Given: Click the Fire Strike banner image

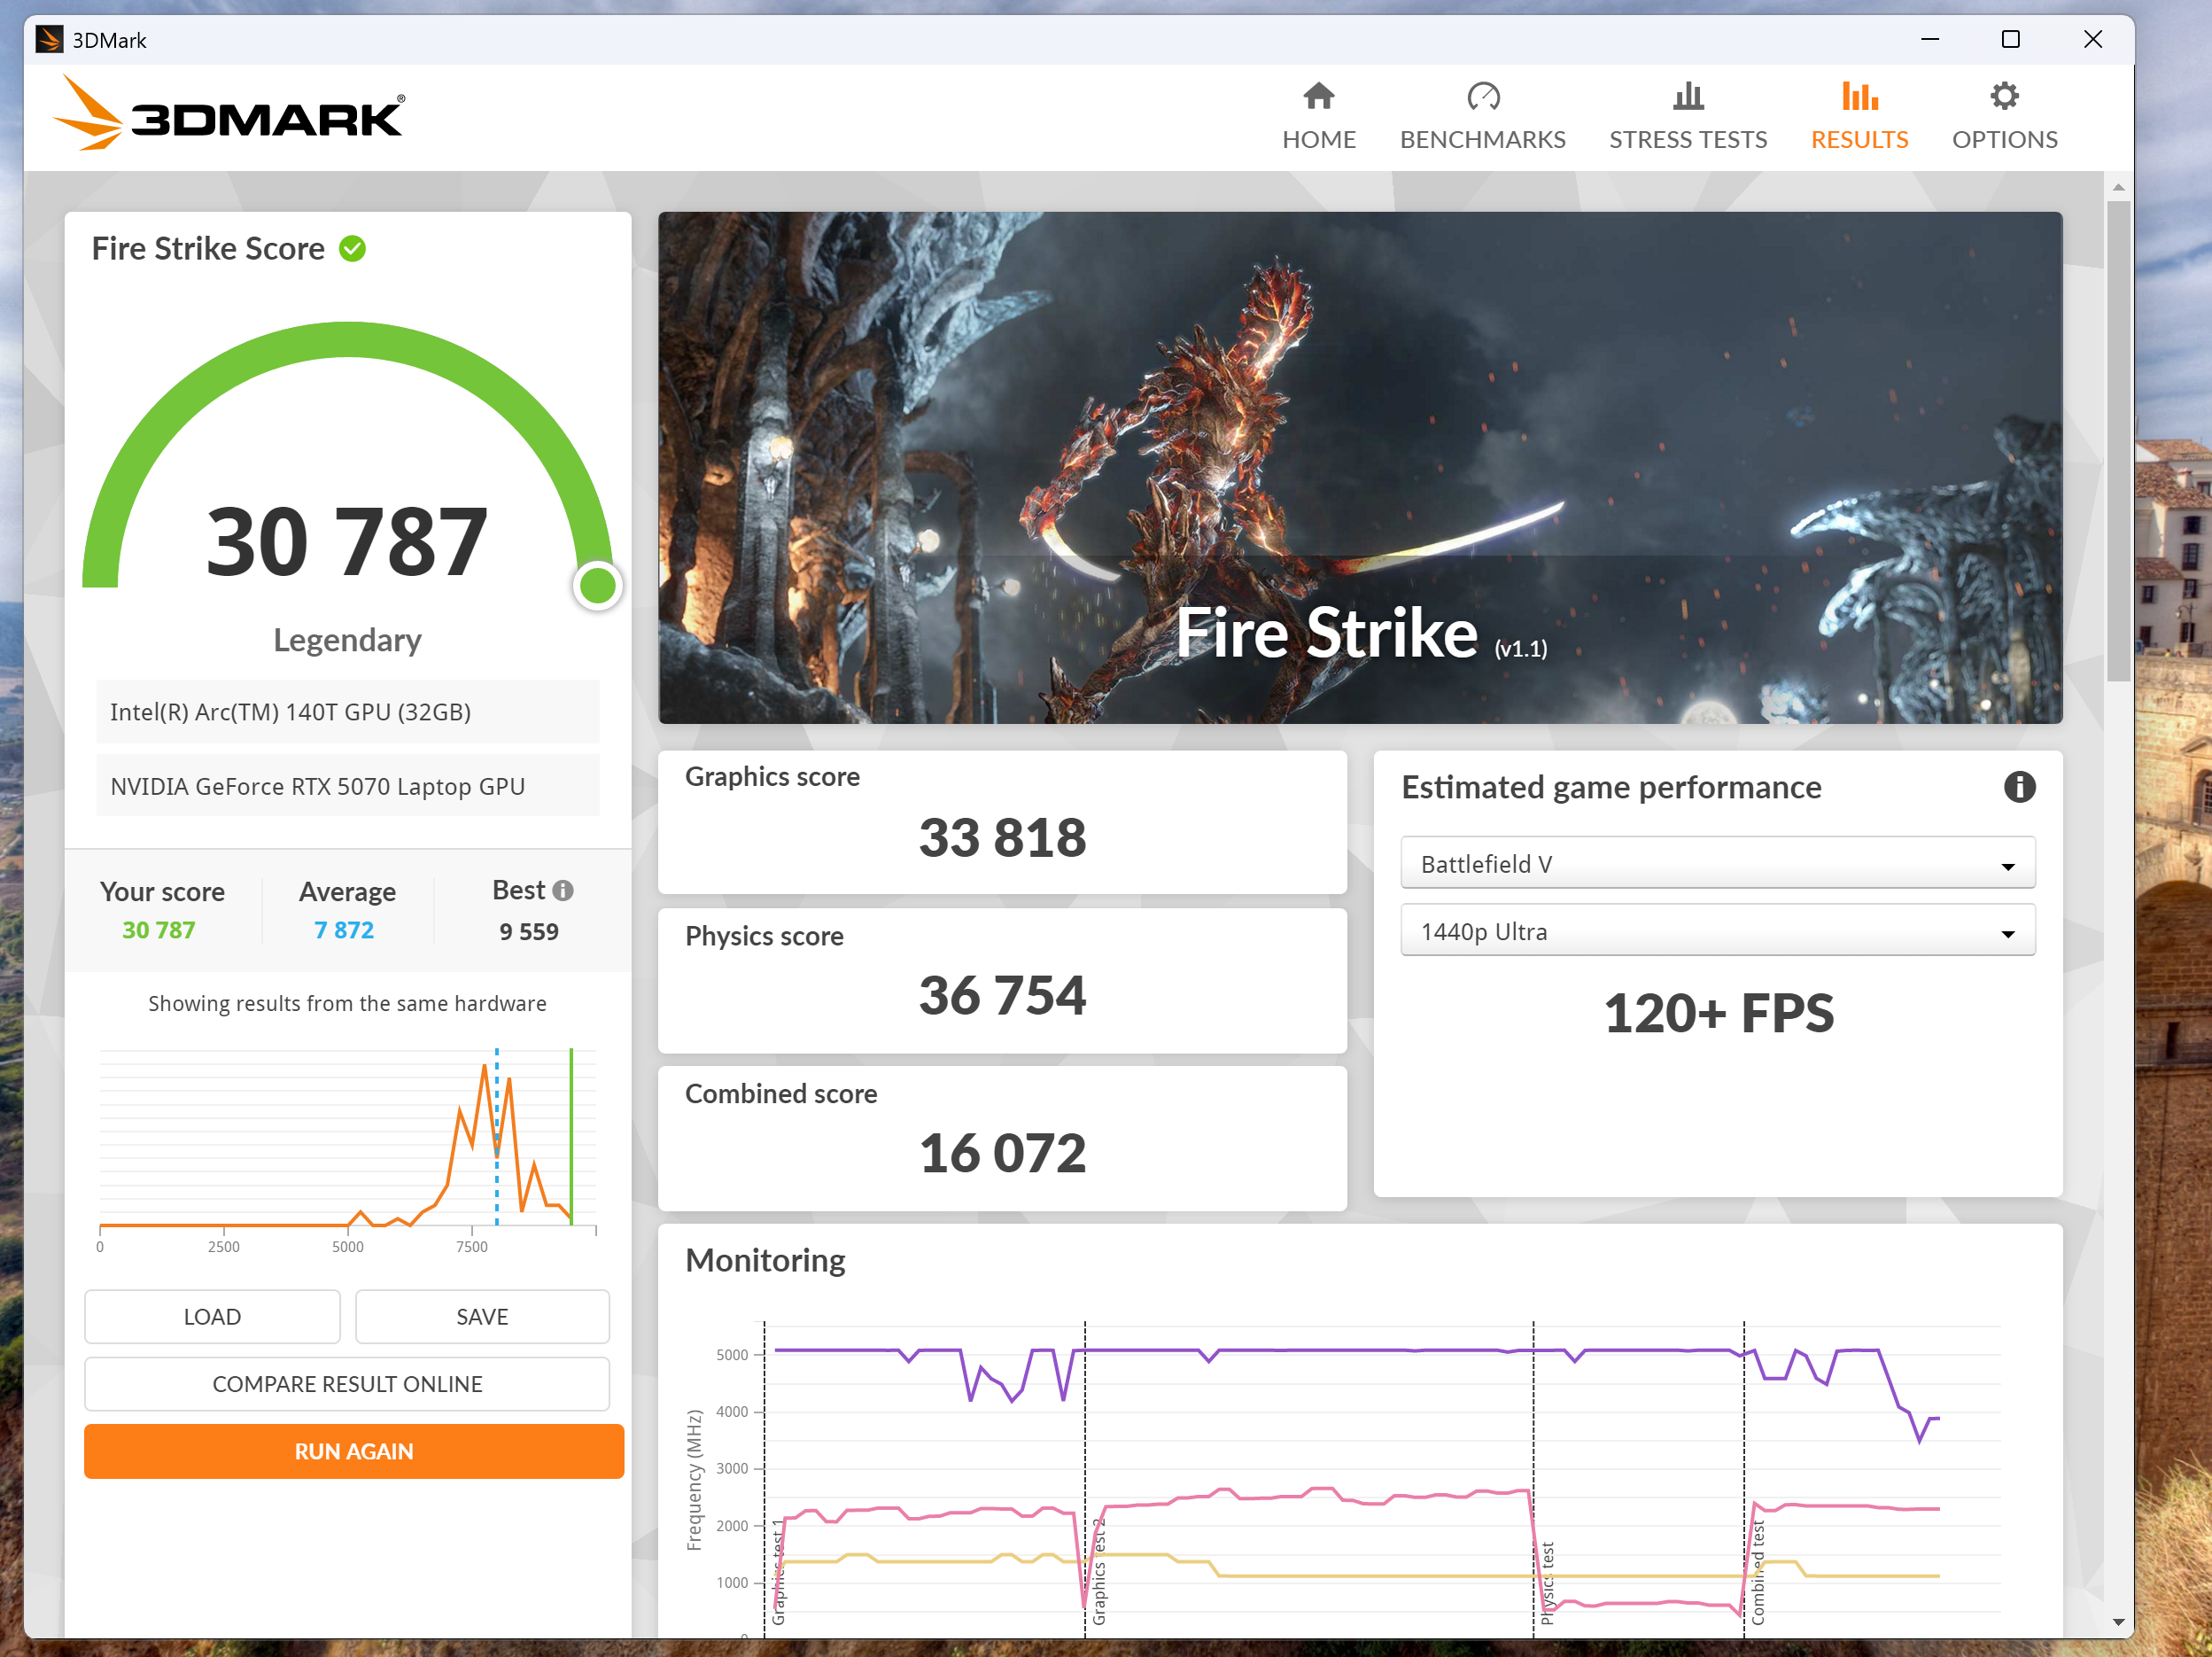Looking at the screenshot, I should (1359, 467).
